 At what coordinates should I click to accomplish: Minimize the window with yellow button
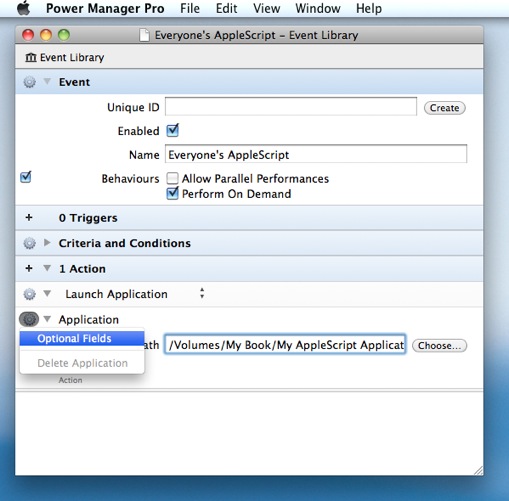click(46, 35)
